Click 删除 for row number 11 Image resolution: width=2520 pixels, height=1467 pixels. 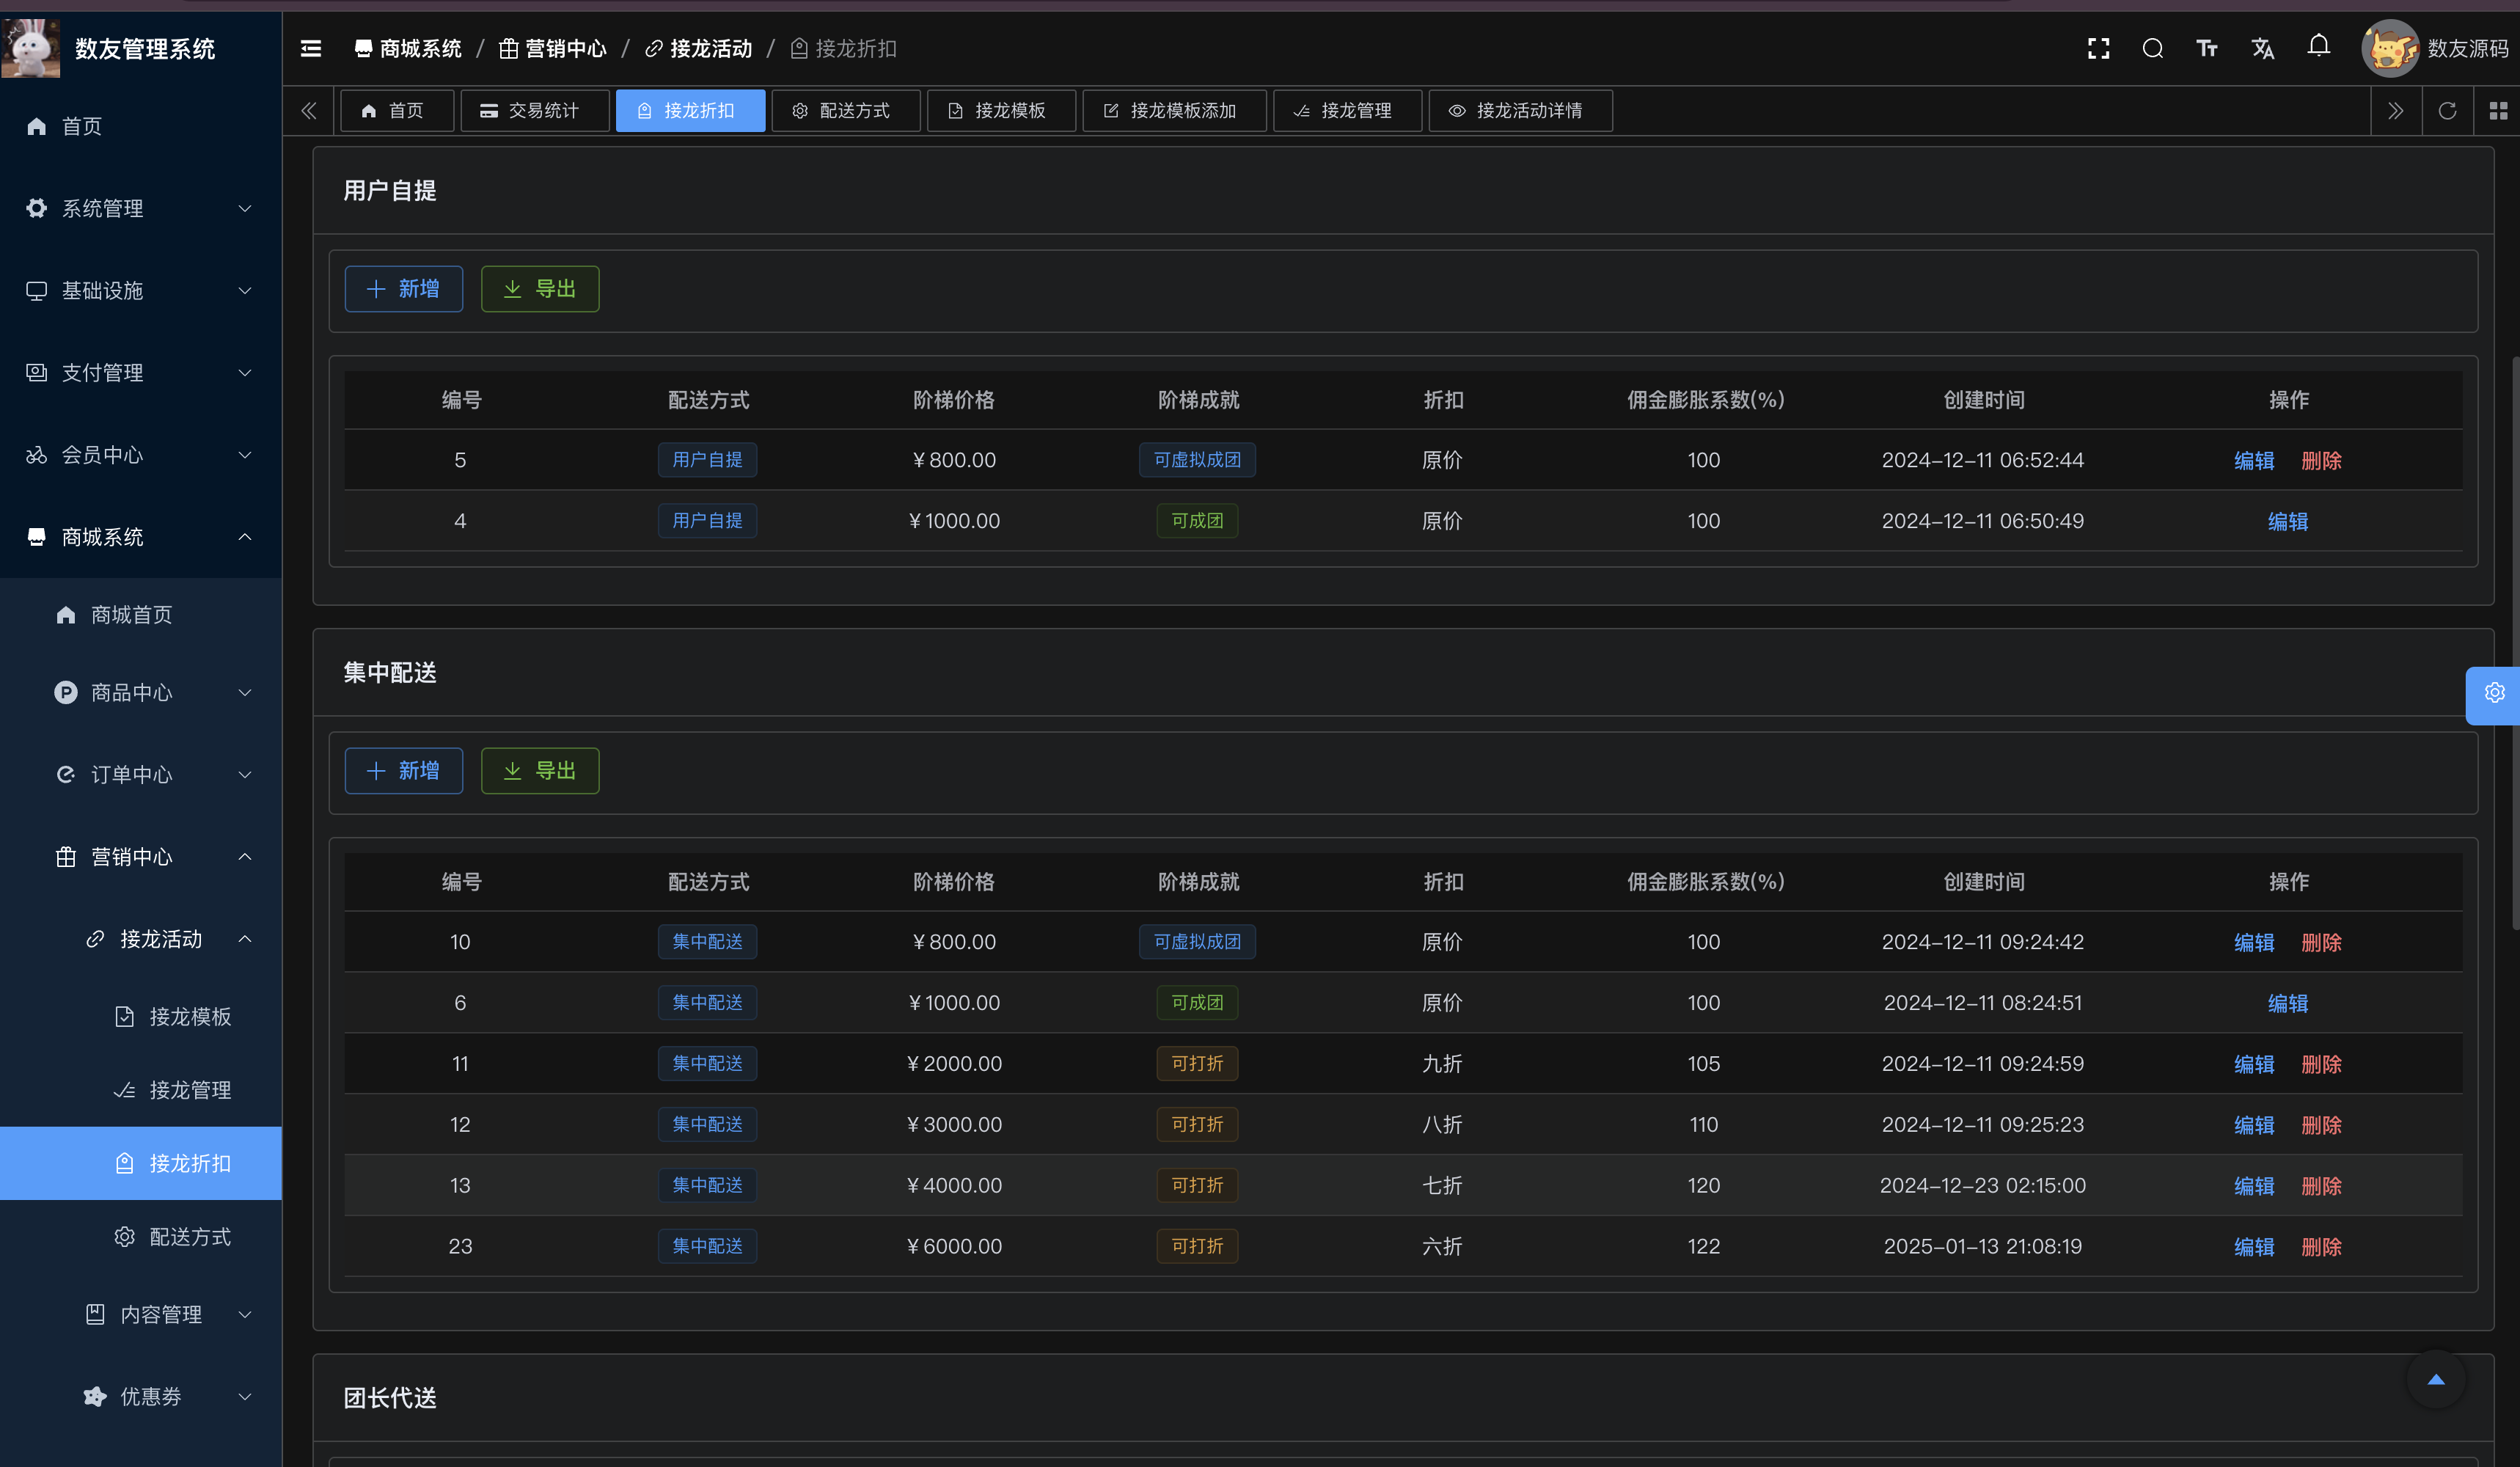coord(2321,1065)
